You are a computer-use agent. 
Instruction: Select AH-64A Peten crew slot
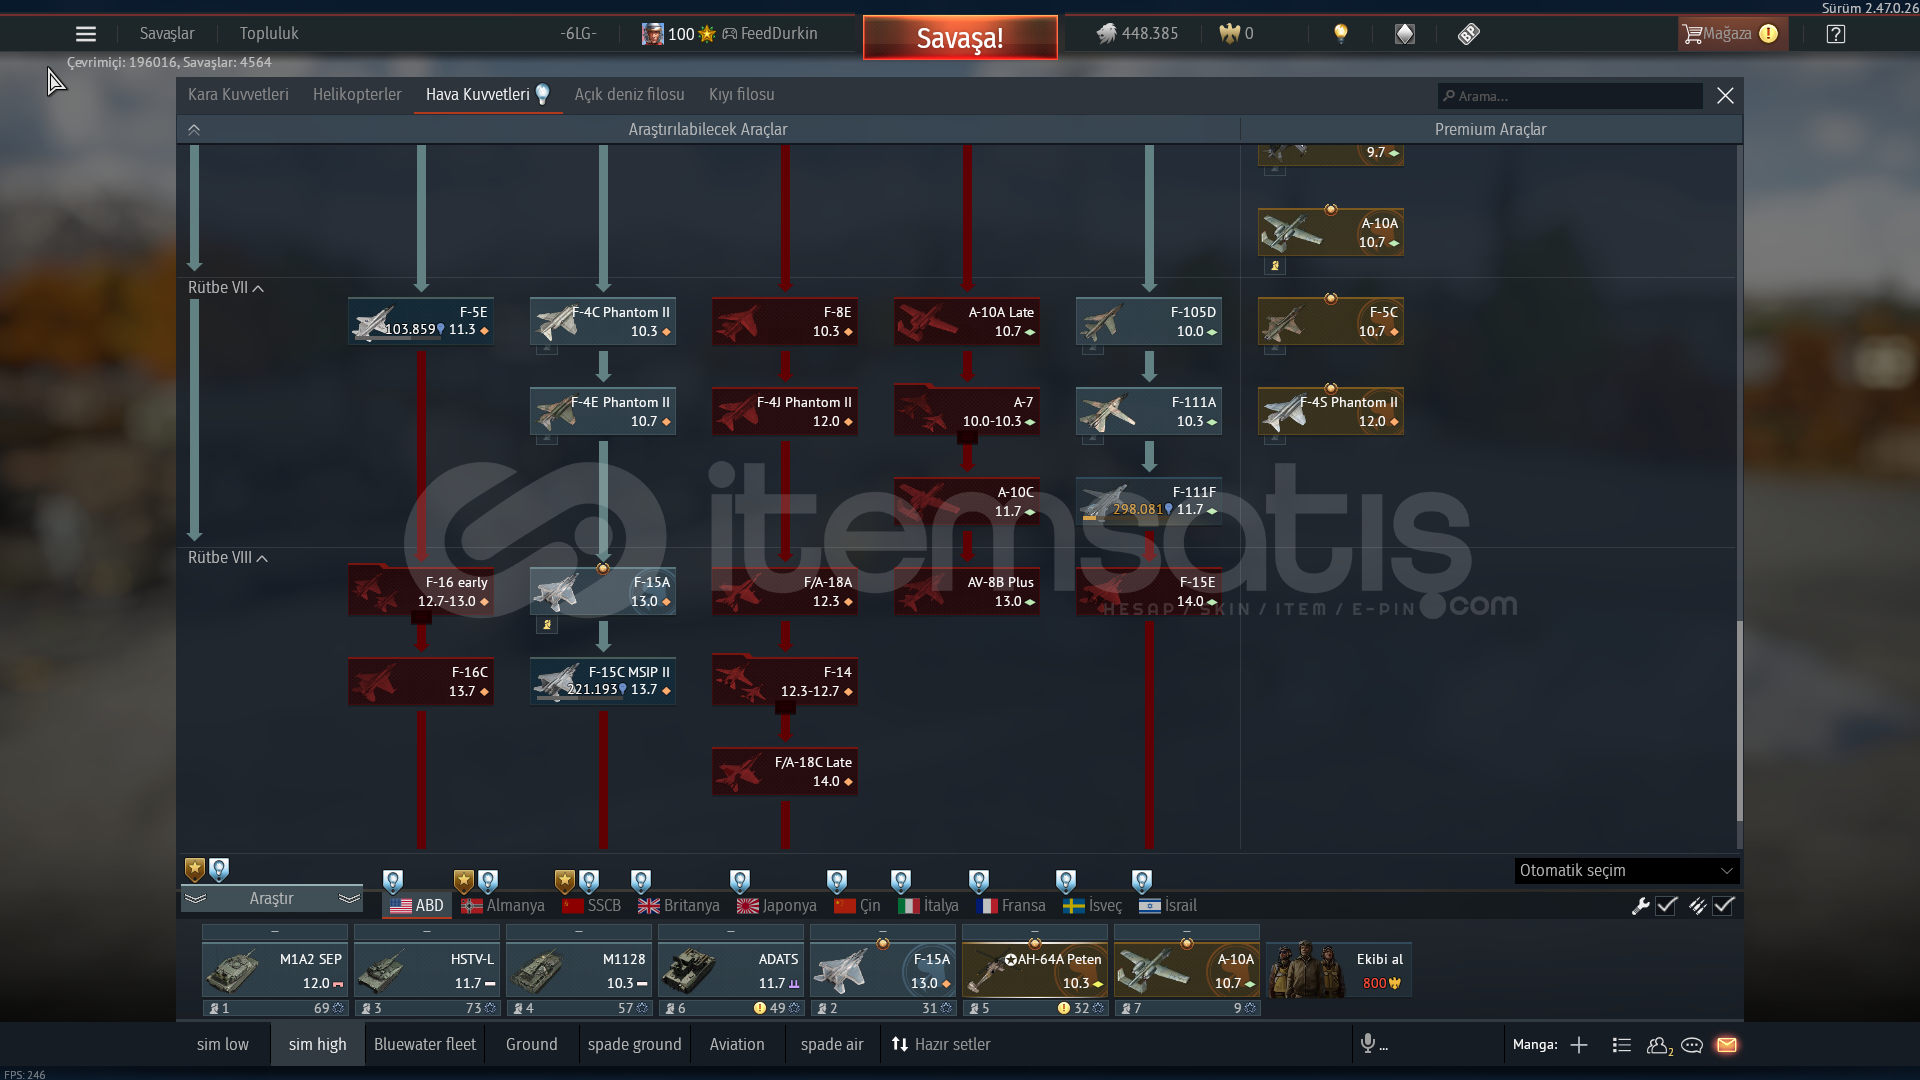tap(1035, 971)
